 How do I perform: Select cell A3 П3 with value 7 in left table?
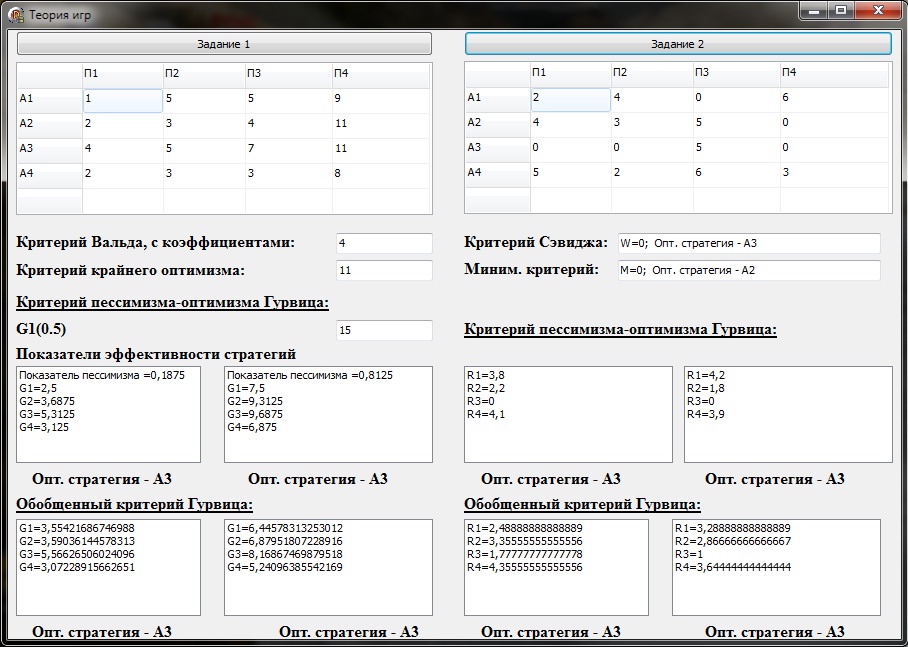[288, 151]
